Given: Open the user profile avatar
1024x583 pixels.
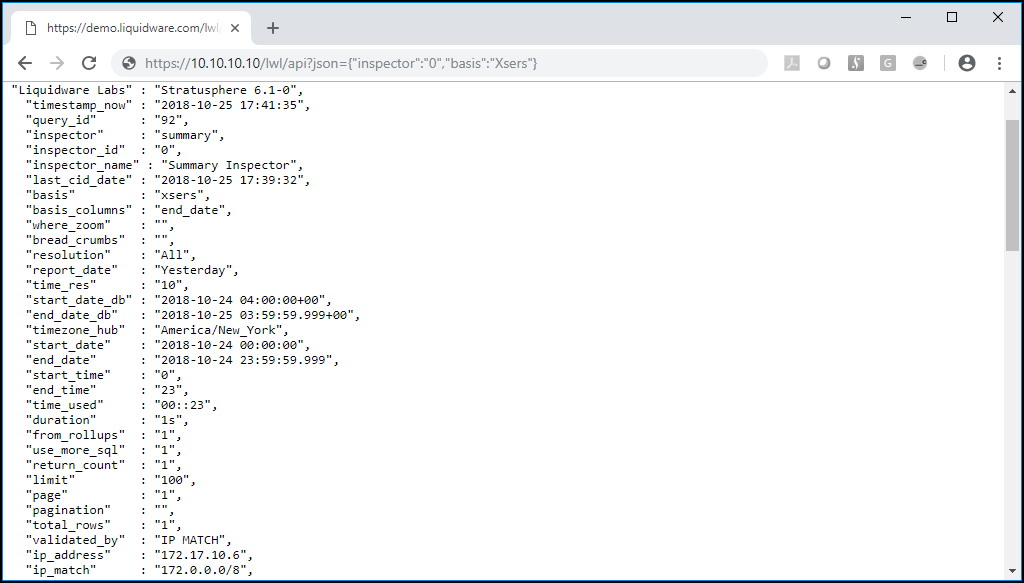Looking at the screenshot, I should (967, 63).
